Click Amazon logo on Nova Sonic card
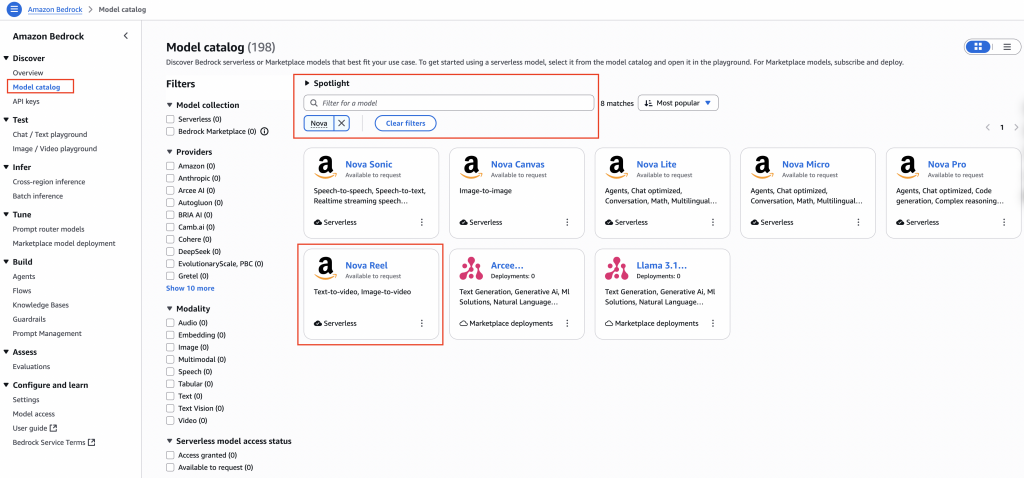1024x478 pixels. click(x=325, y=168)
